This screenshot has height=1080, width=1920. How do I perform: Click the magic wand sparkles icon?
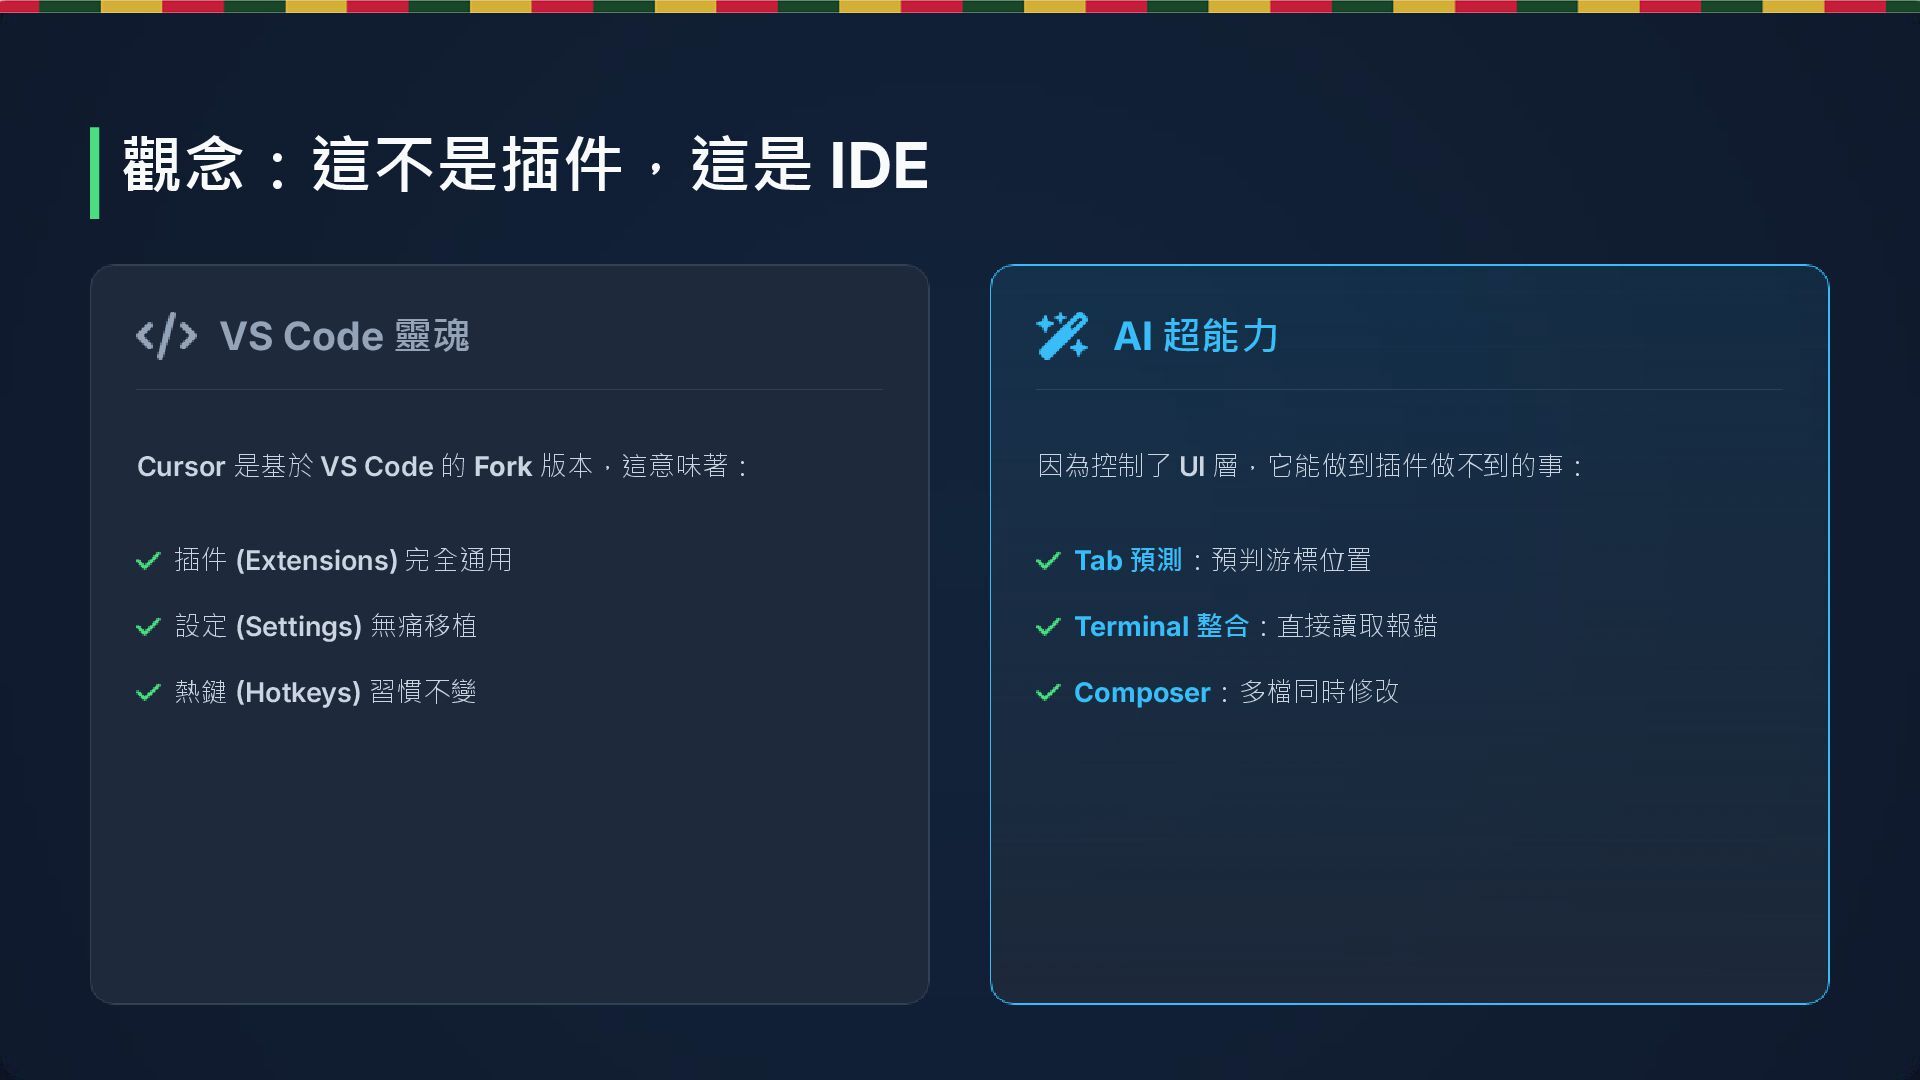[x=1061, y=336]
